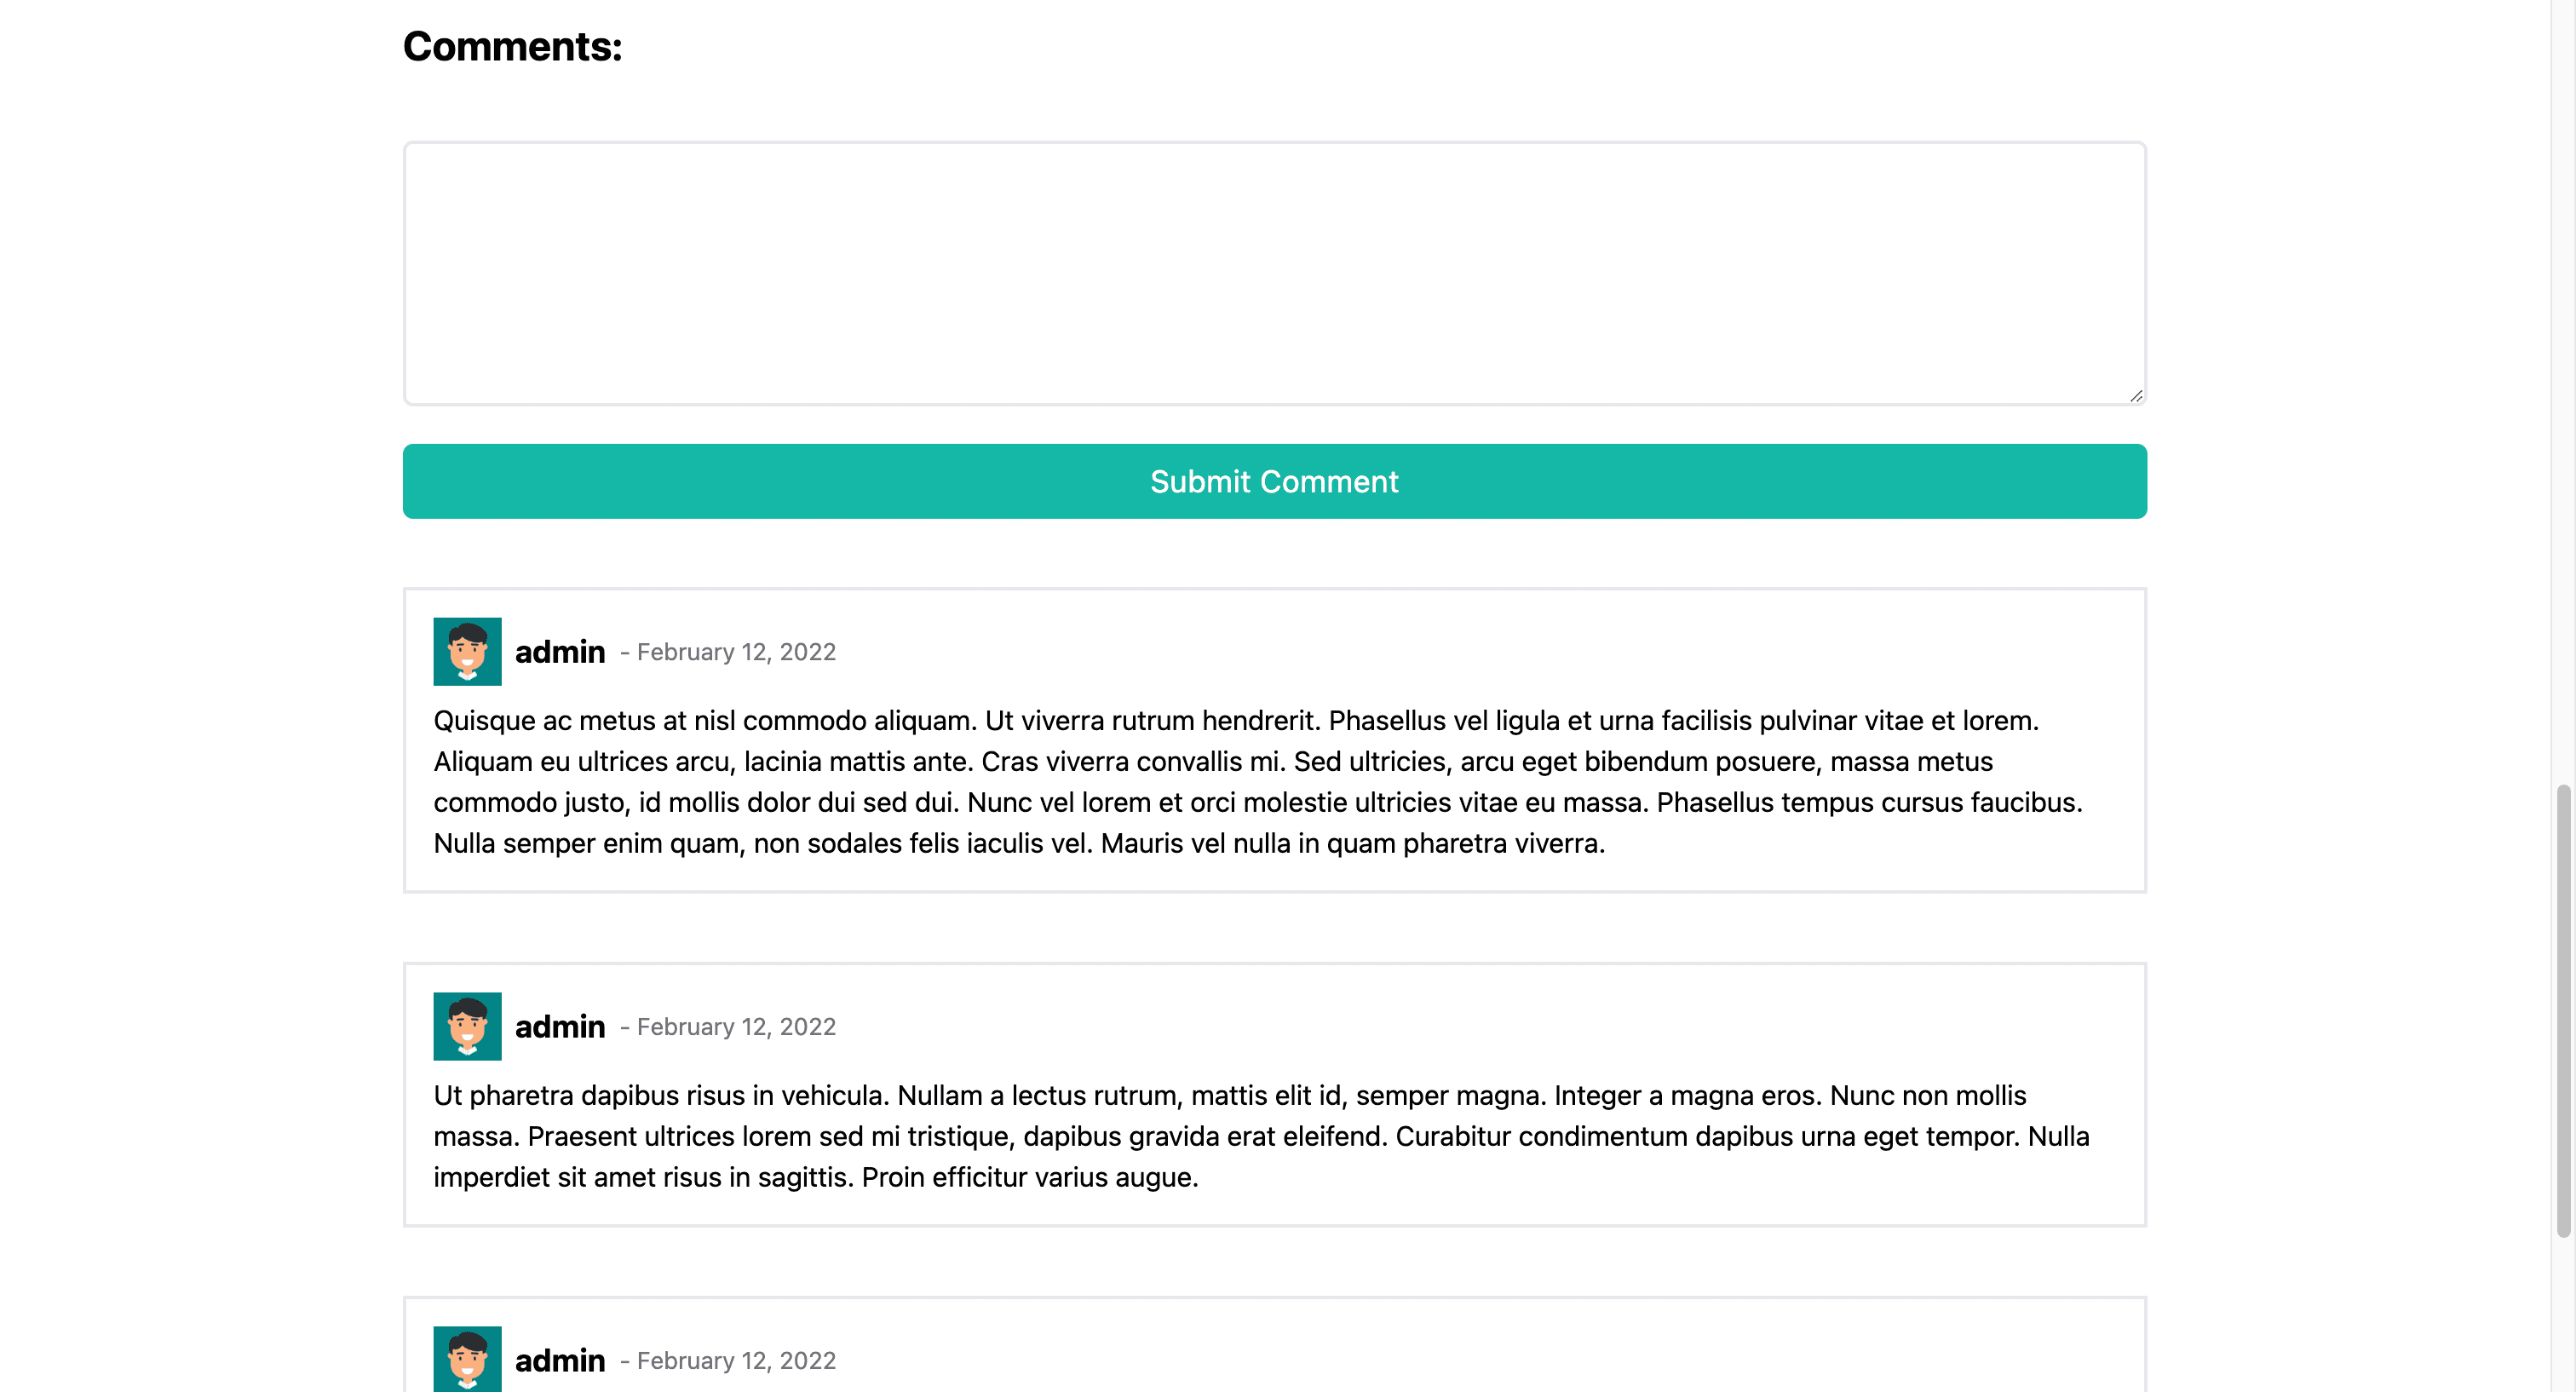Image resolution: width=2576 pixels, height=1392 pixels.
Task: Click the words "Proin efficitur varius augue"
Action: pos(1029,1178)
